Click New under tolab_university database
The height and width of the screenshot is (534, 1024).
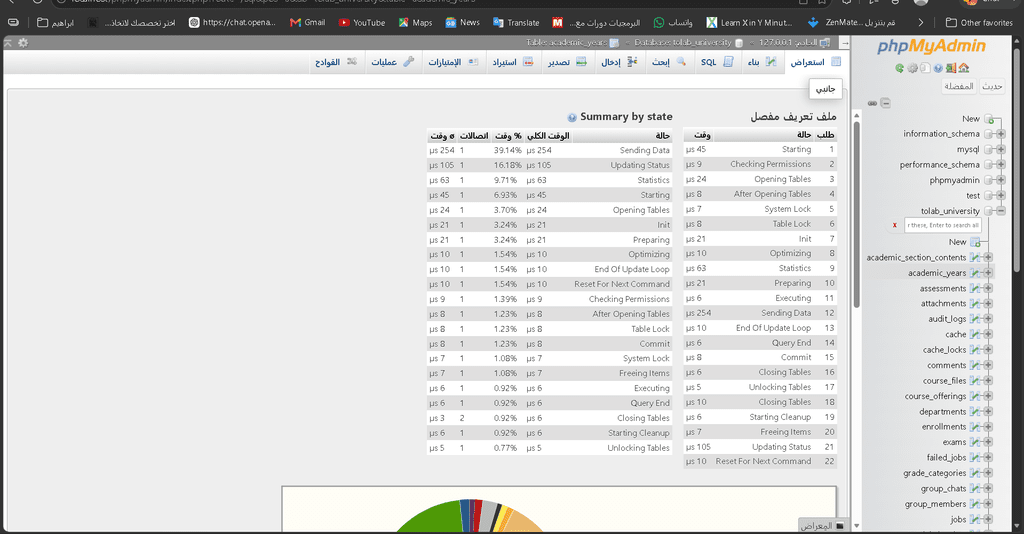pos(957,242)
